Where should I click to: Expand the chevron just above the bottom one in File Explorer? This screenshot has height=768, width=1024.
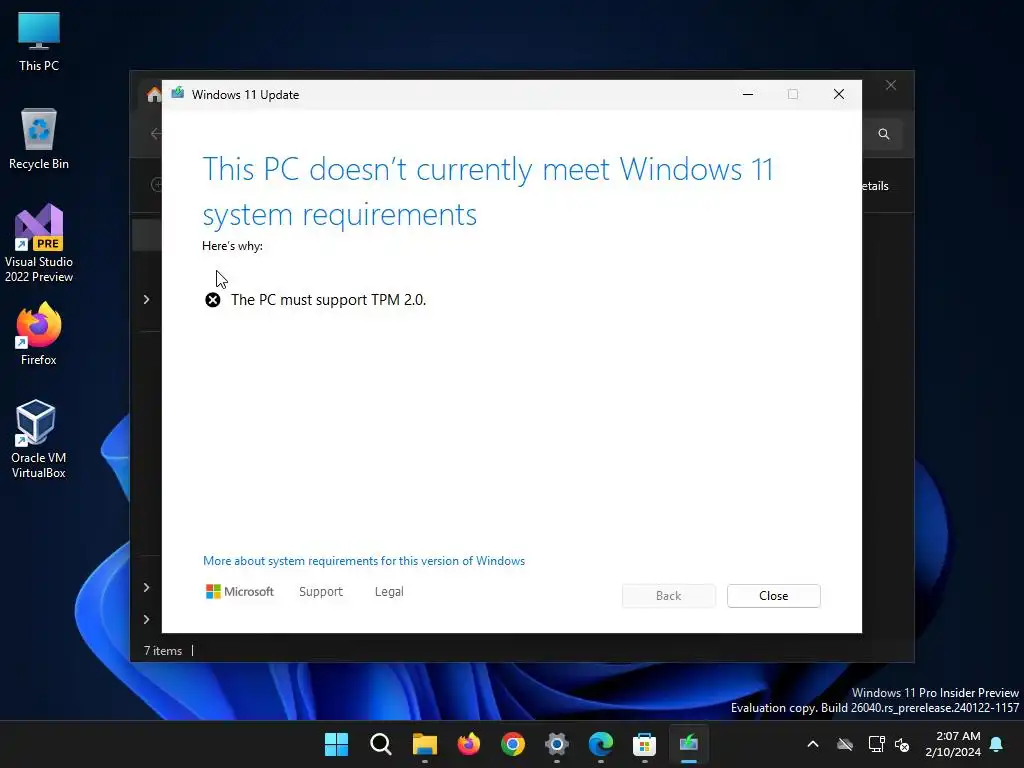[146, 587]
